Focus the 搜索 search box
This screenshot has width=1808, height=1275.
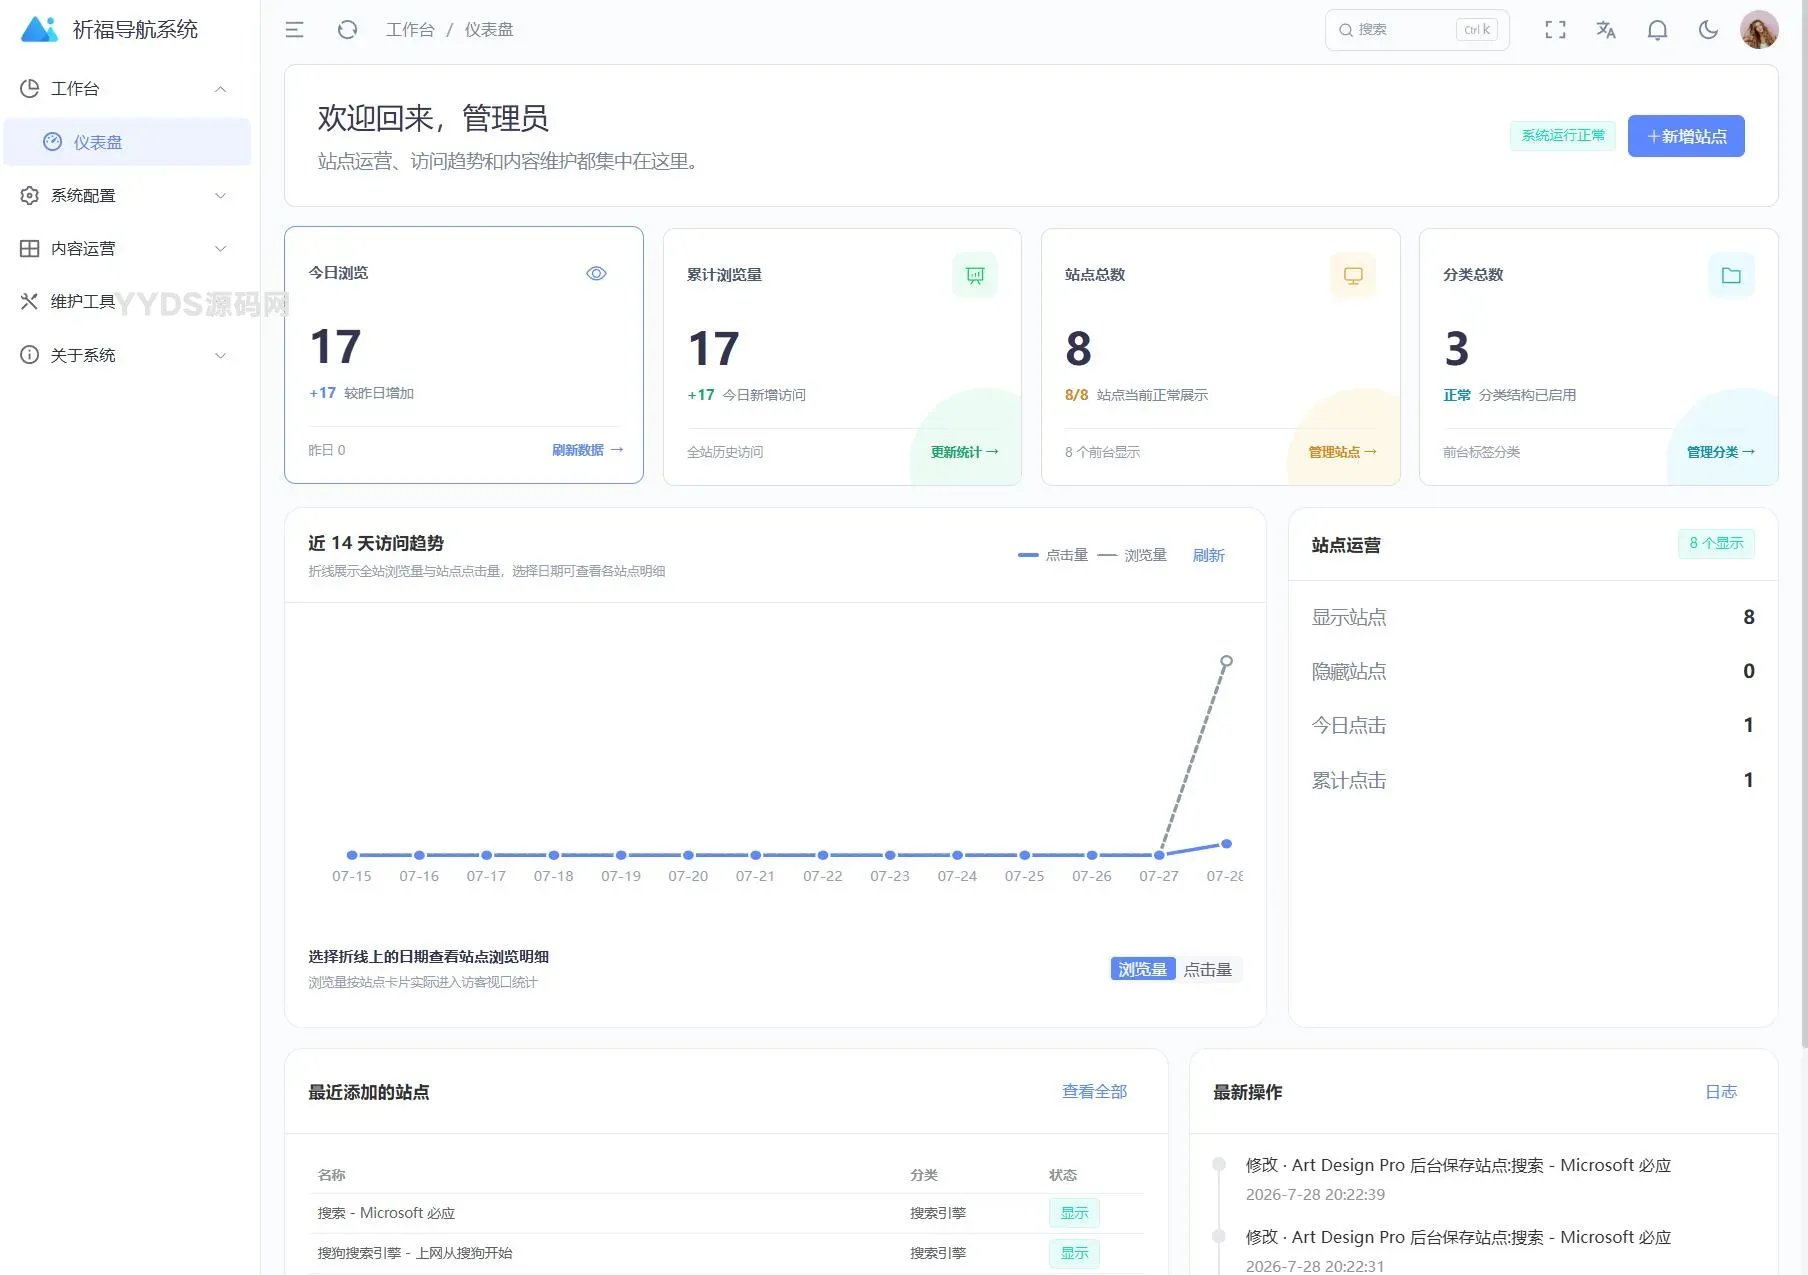point(1417,30)
